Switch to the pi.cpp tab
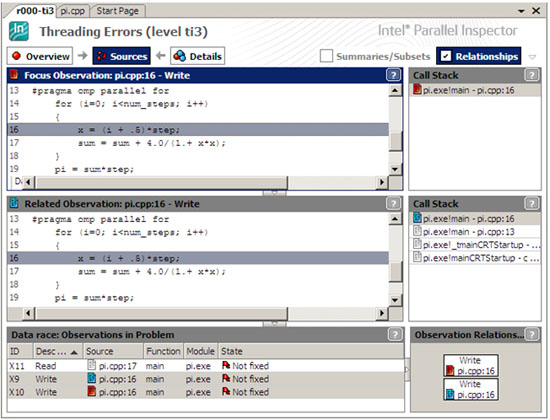The image size is (550, 420). pos(73,11)
